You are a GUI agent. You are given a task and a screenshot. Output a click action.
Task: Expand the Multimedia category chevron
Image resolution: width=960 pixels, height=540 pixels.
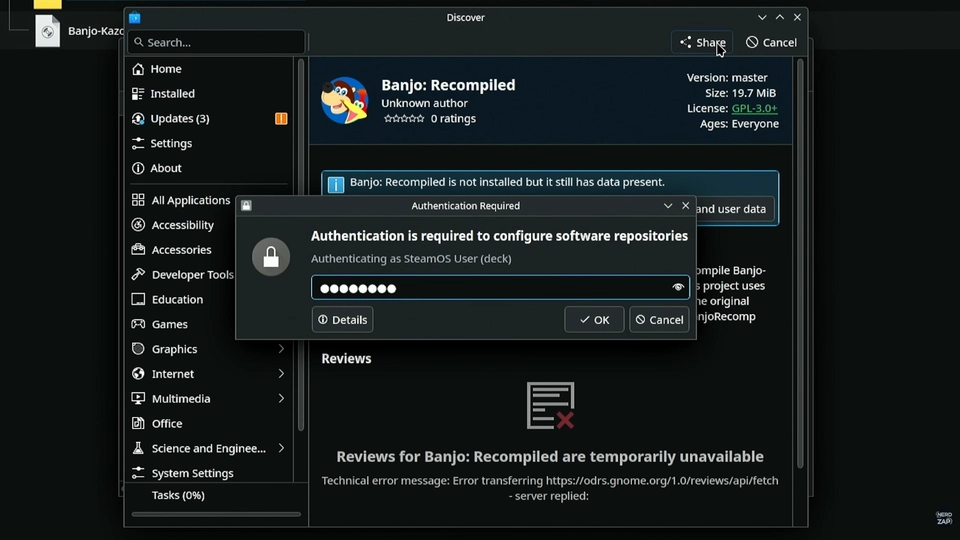pyautogui.click(x=281, y=399)
